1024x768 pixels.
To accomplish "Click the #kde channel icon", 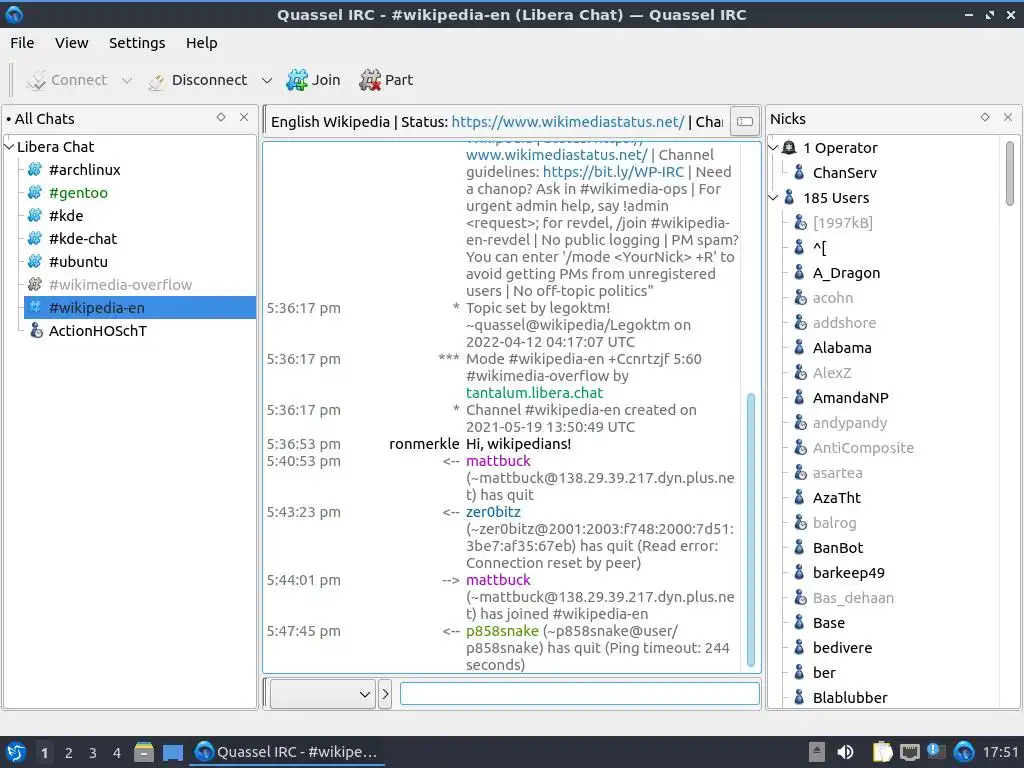I will 35,216.
